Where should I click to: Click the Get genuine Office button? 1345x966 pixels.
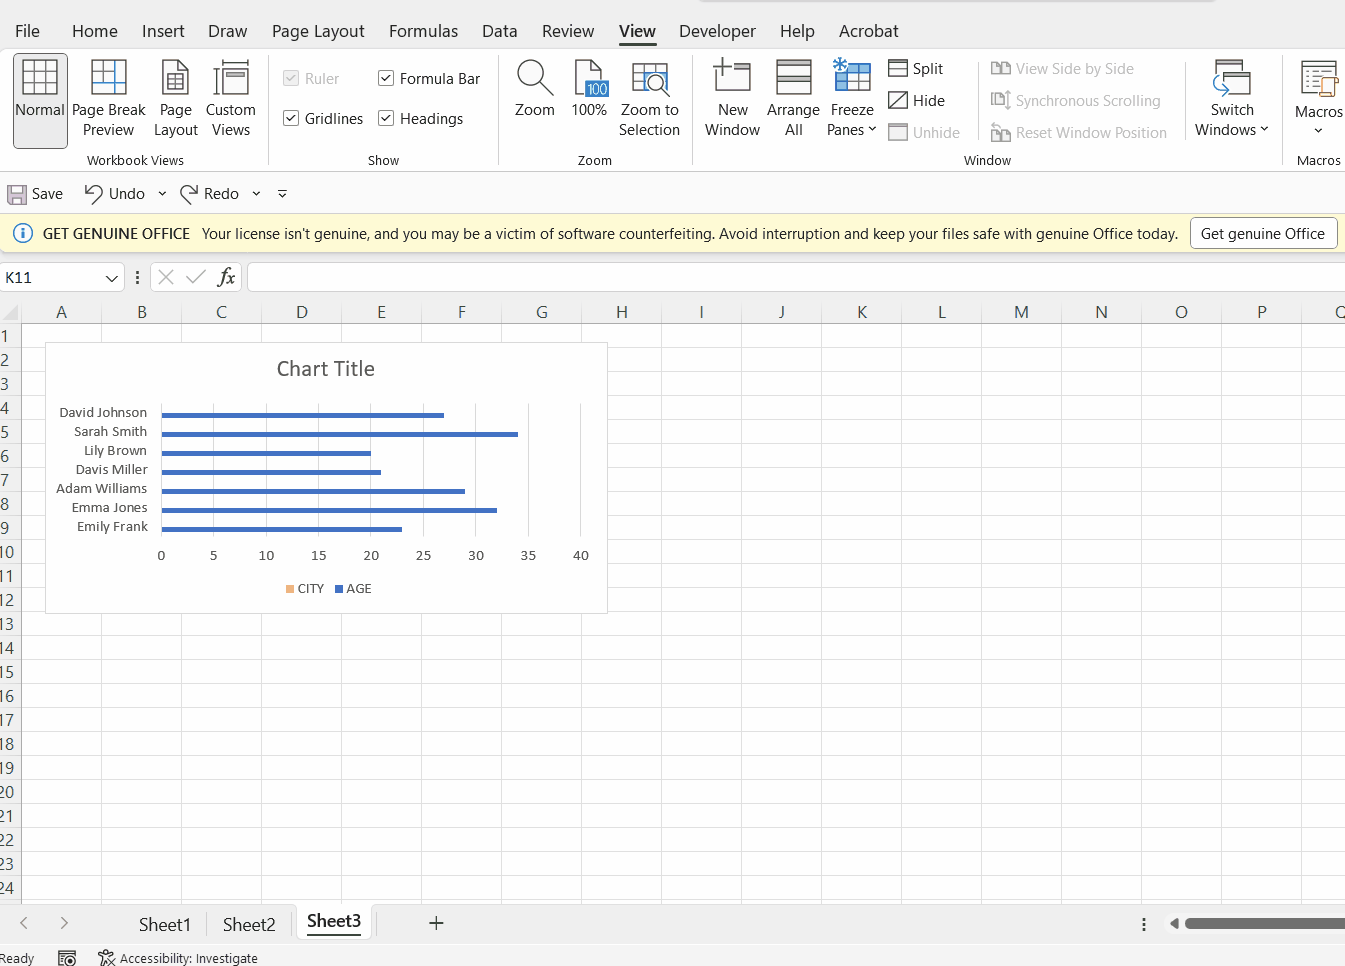click(x=1263, y=233)
